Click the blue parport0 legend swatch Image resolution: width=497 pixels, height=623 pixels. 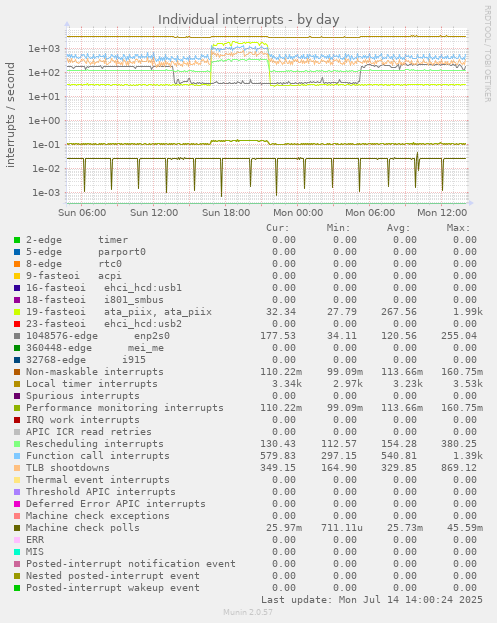(17, 252)
